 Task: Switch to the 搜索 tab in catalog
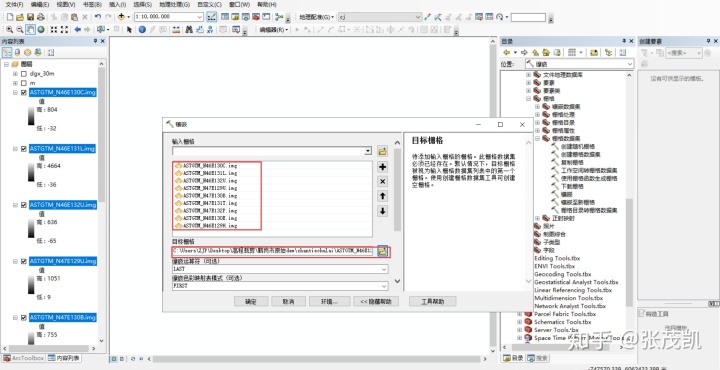537,358
